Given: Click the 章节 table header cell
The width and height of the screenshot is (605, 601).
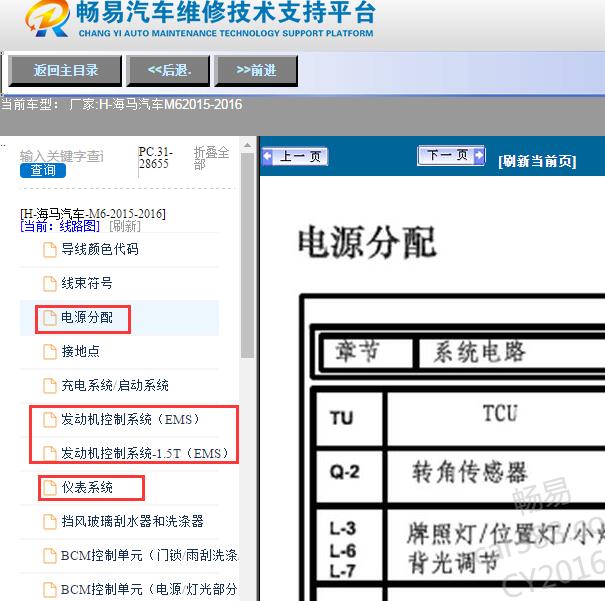Looking at the screenshot, I should click(367, 352).
